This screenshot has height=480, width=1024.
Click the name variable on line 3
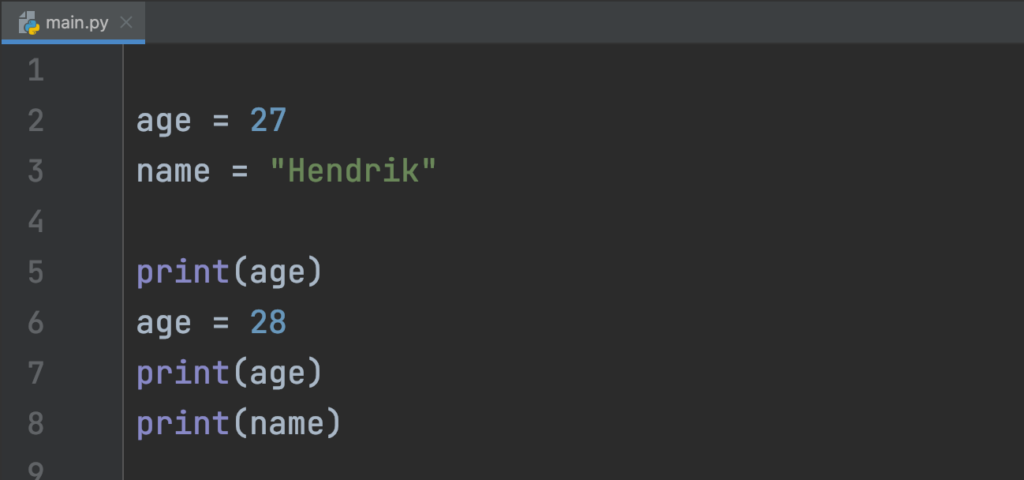[x=173, y=171]
